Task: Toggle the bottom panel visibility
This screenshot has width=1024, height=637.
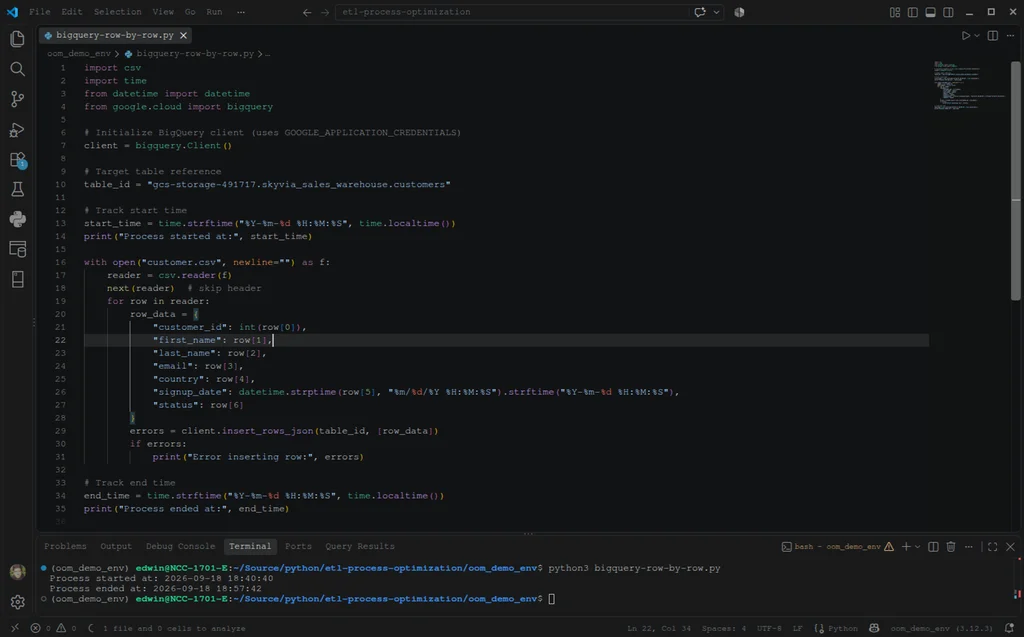Action: point(931,12)
